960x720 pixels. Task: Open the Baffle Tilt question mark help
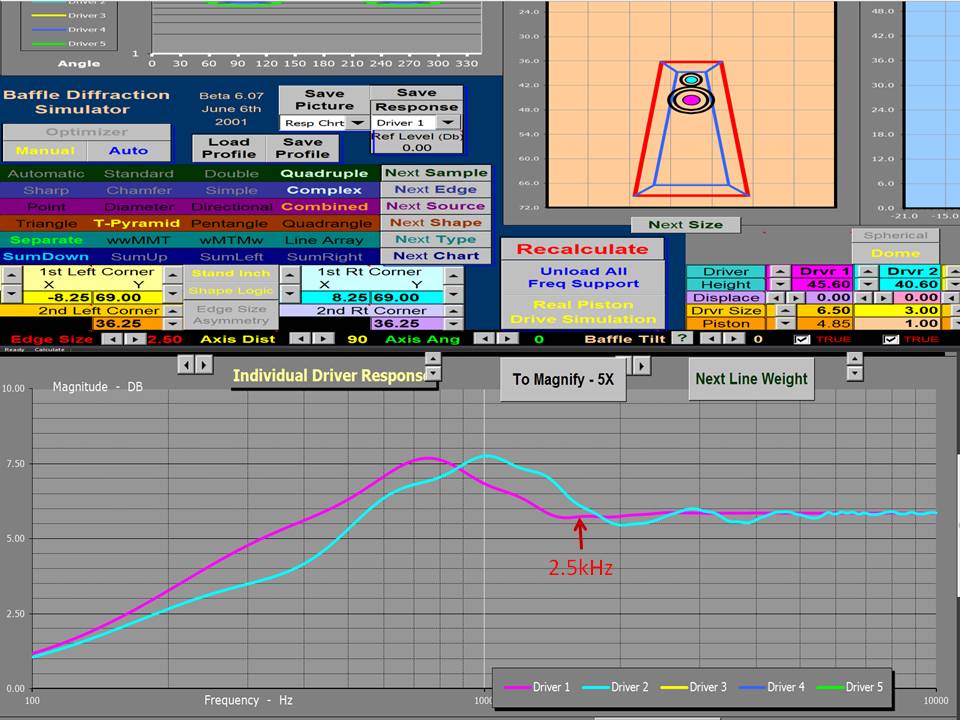coord(682,338)
